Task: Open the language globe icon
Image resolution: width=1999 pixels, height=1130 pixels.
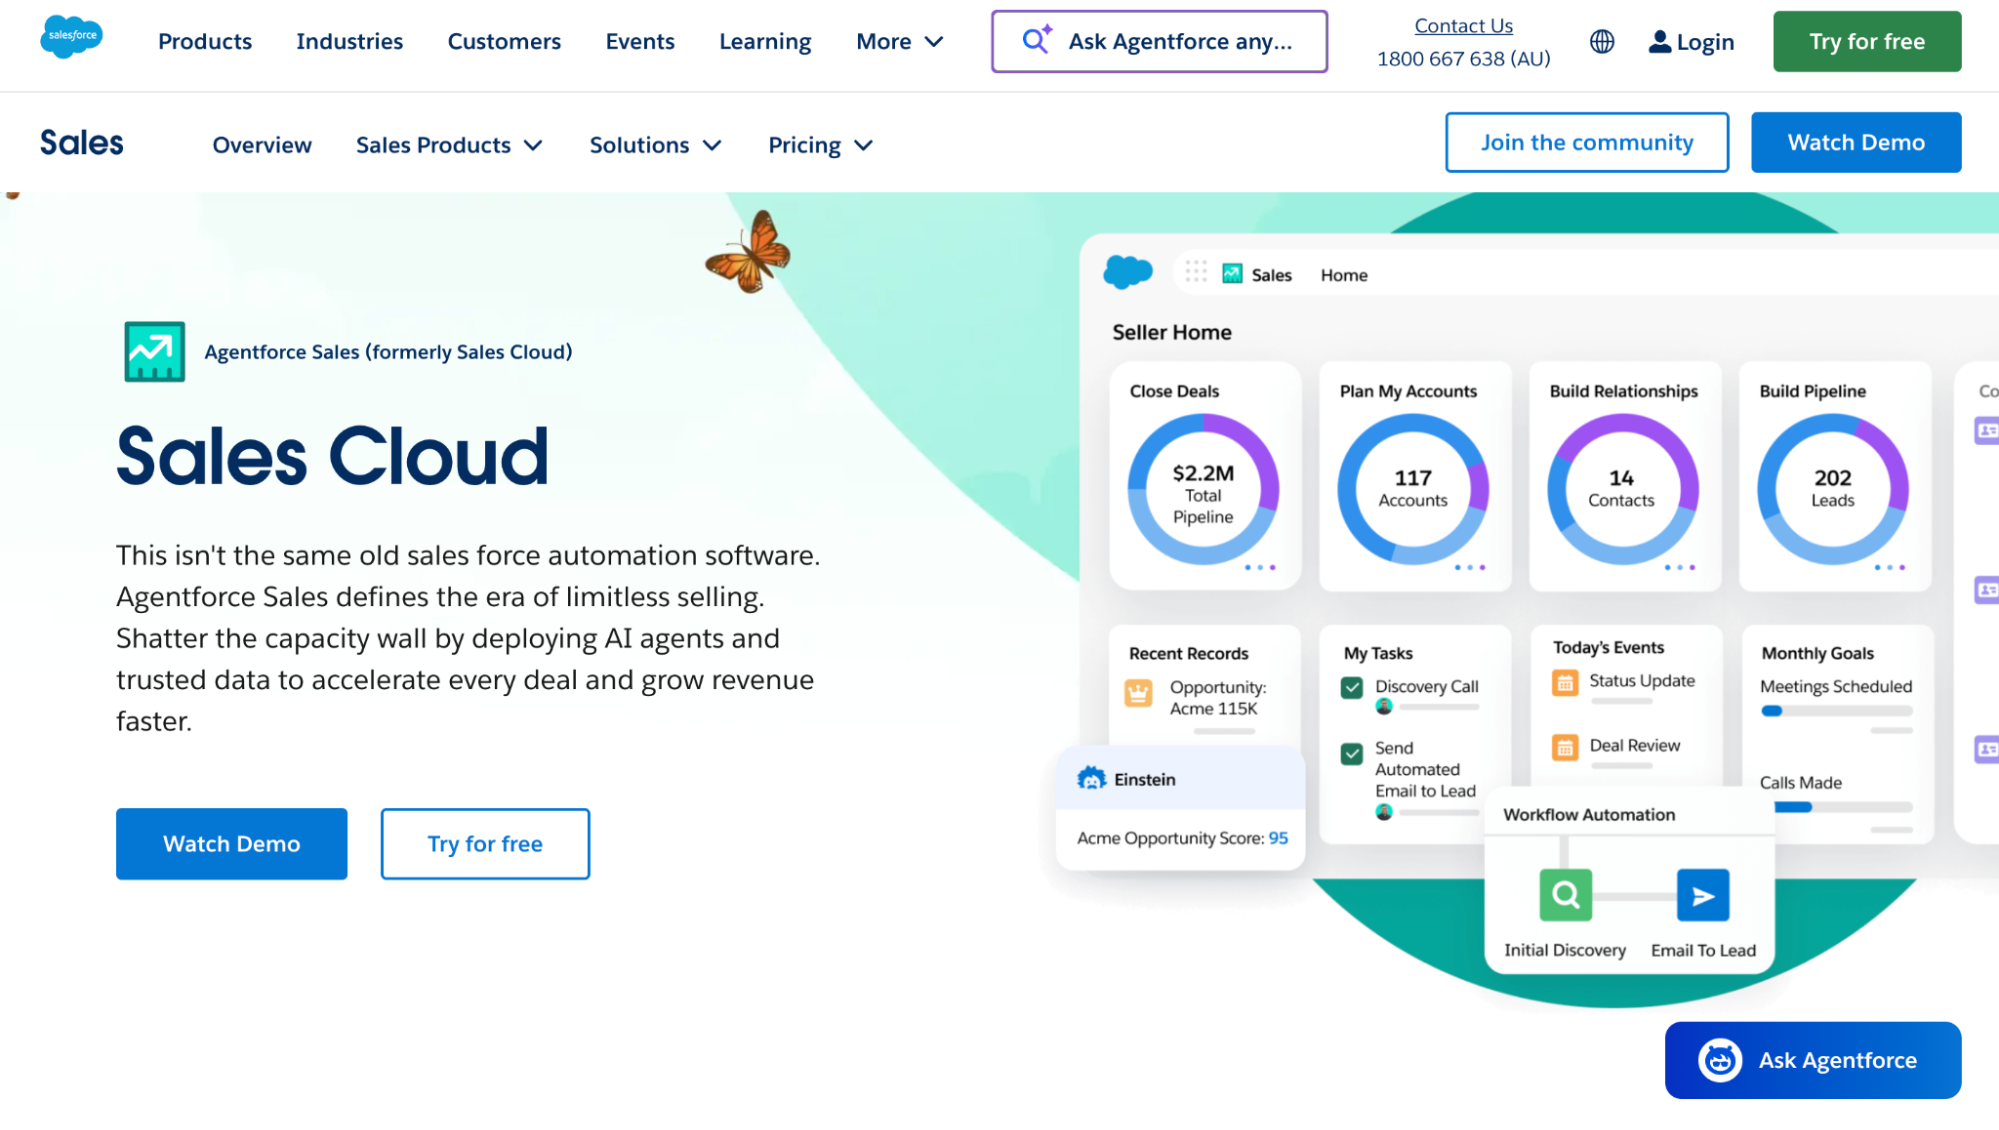Action: pos(1602,41)
